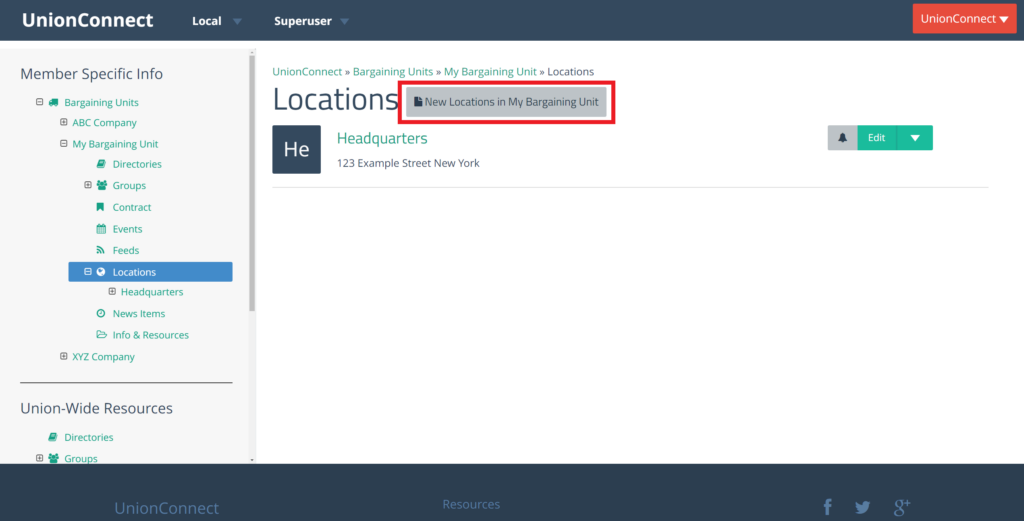Click the Resources link in footer

[x=471, y=504]
